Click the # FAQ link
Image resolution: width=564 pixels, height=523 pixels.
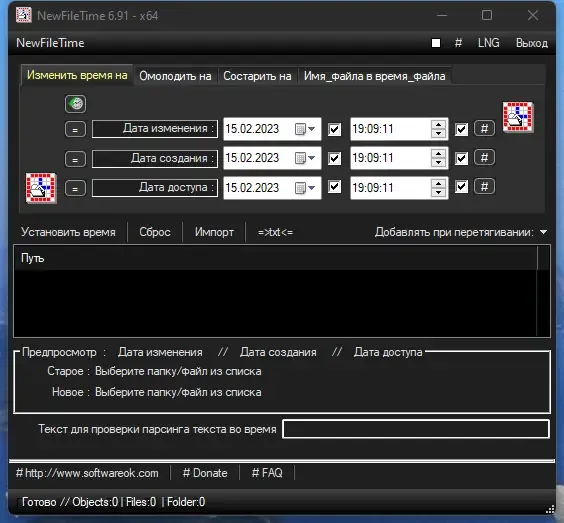pyautogui.click(x=267, y=473)
